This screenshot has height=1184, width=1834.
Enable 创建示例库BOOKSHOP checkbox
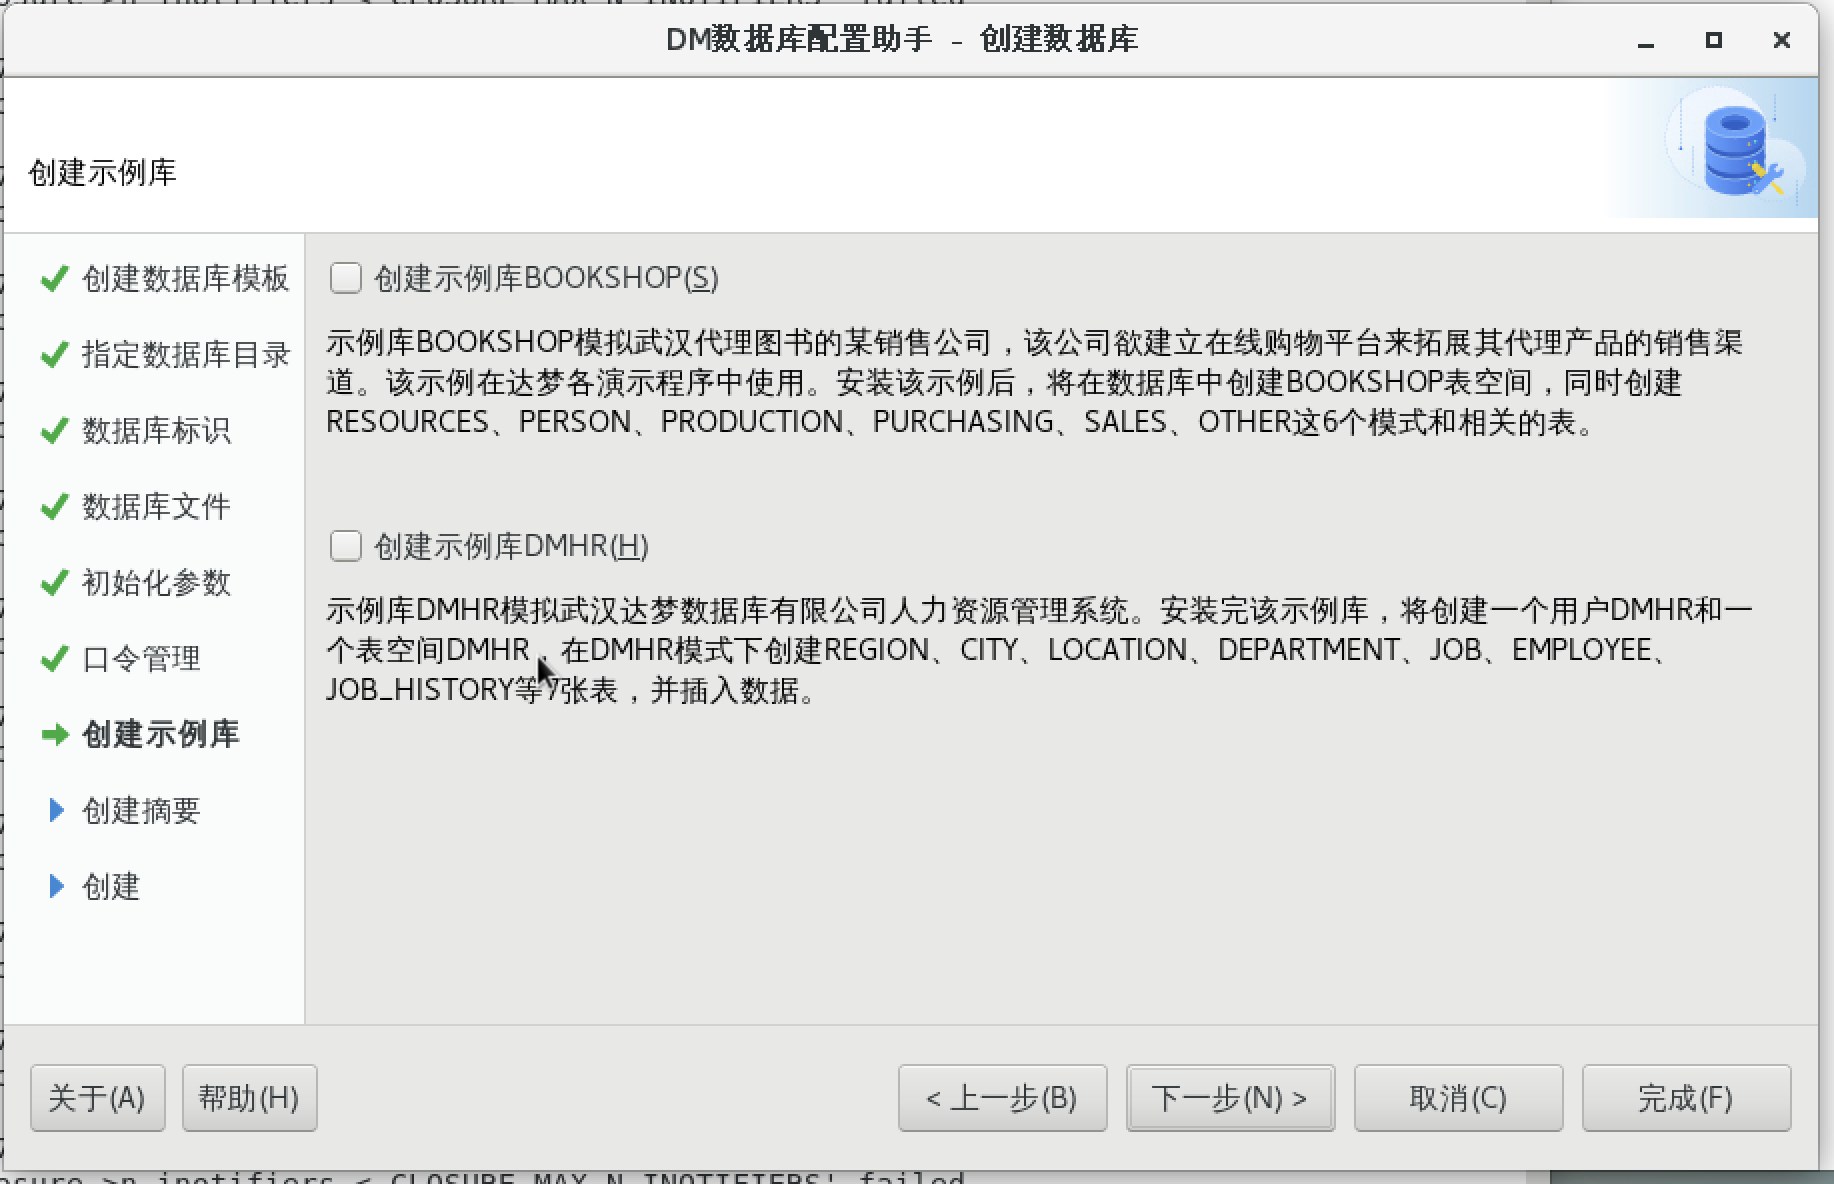click(x=346, y=277)
